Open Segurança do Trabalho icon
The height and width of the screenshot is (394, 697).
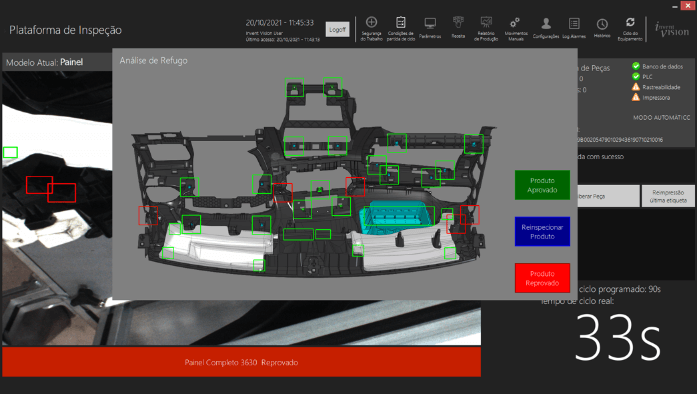(x=371, y=22)
